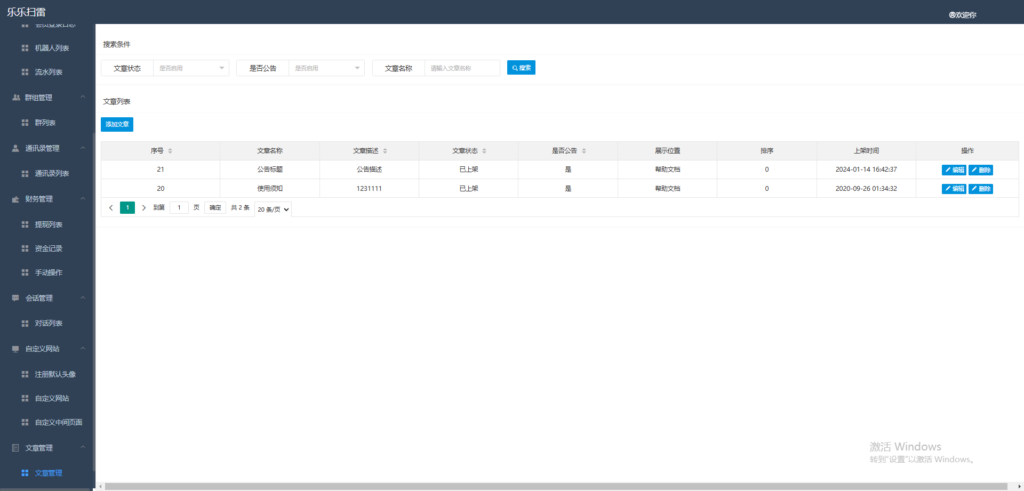1024x491 pixels.
Task: Open 流水列表 in the sidebar
Action: click(x=48, y=72)
